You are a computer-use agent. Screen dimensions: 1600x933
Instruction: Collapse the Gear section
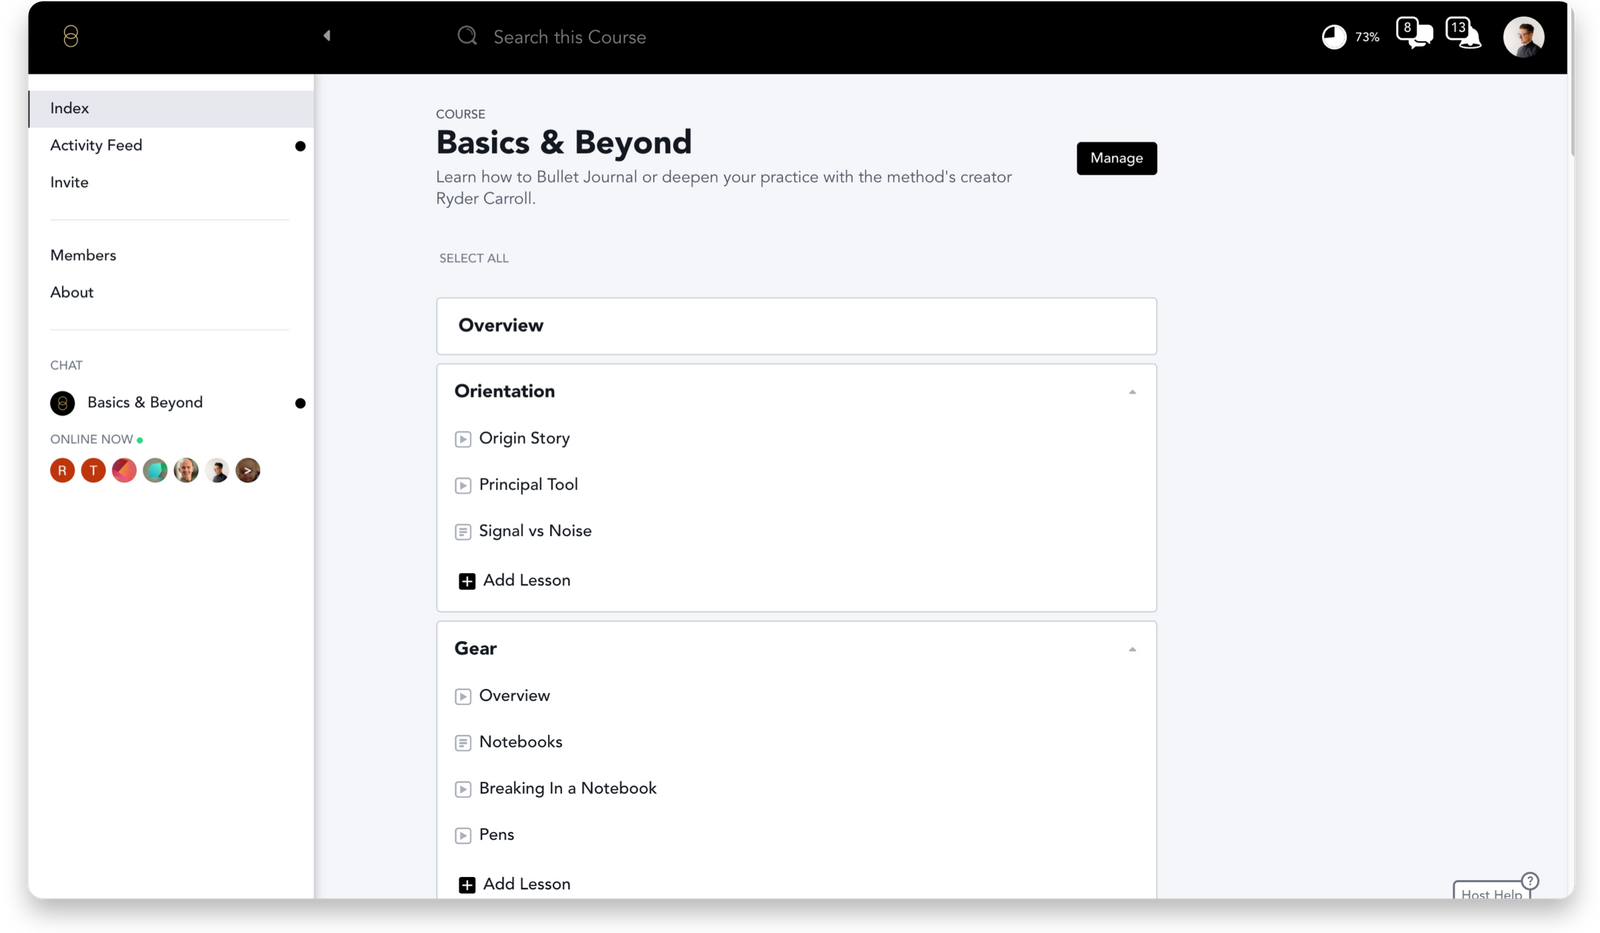coord(1132,649)
